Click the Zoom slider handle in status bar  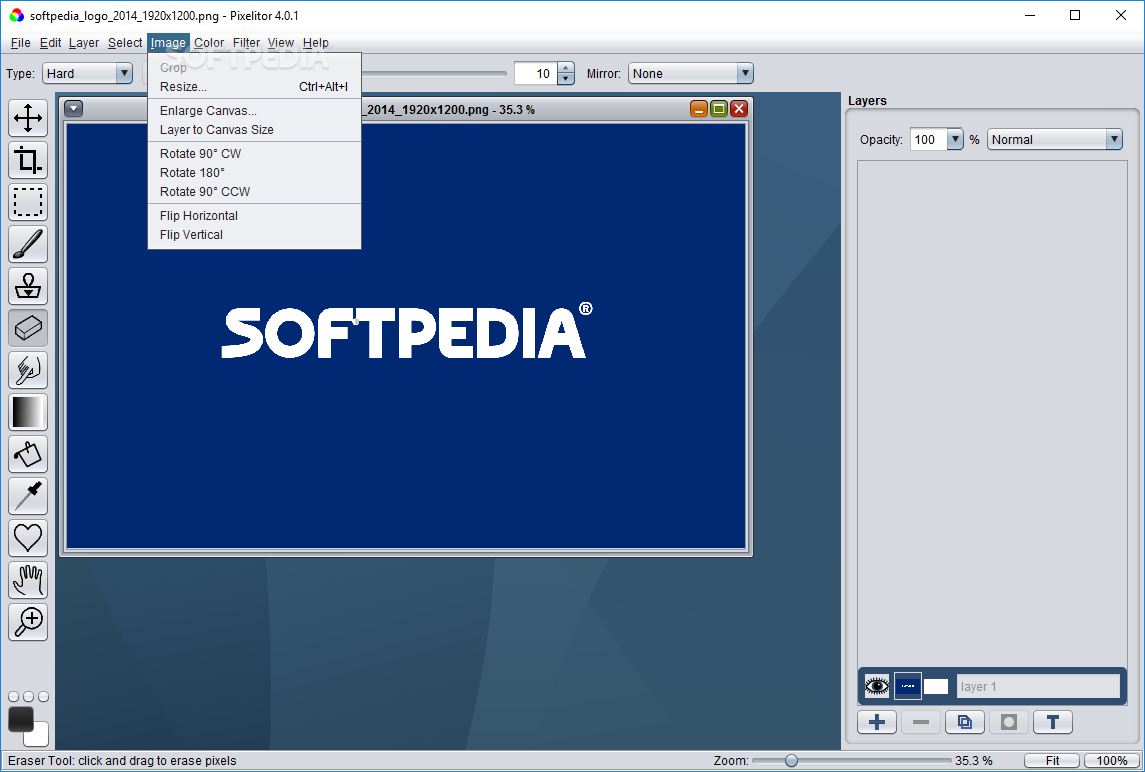791,760
